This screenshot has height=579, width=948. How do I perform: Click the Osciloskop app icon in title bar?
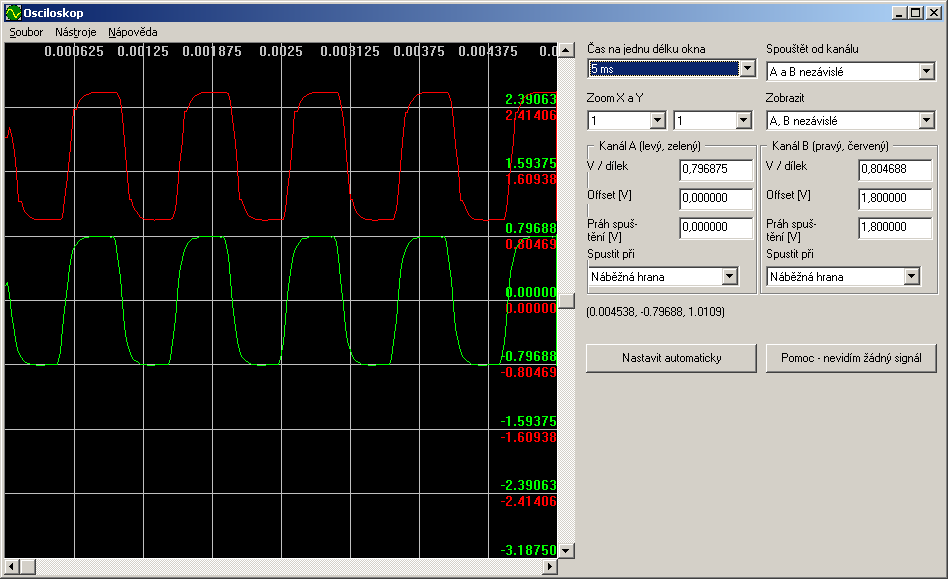pos(13,13)
